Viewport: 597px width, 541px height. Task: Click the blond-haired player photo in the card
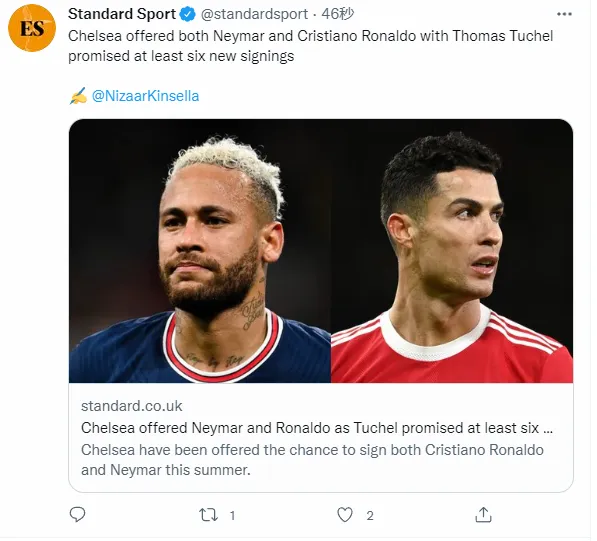200,251
